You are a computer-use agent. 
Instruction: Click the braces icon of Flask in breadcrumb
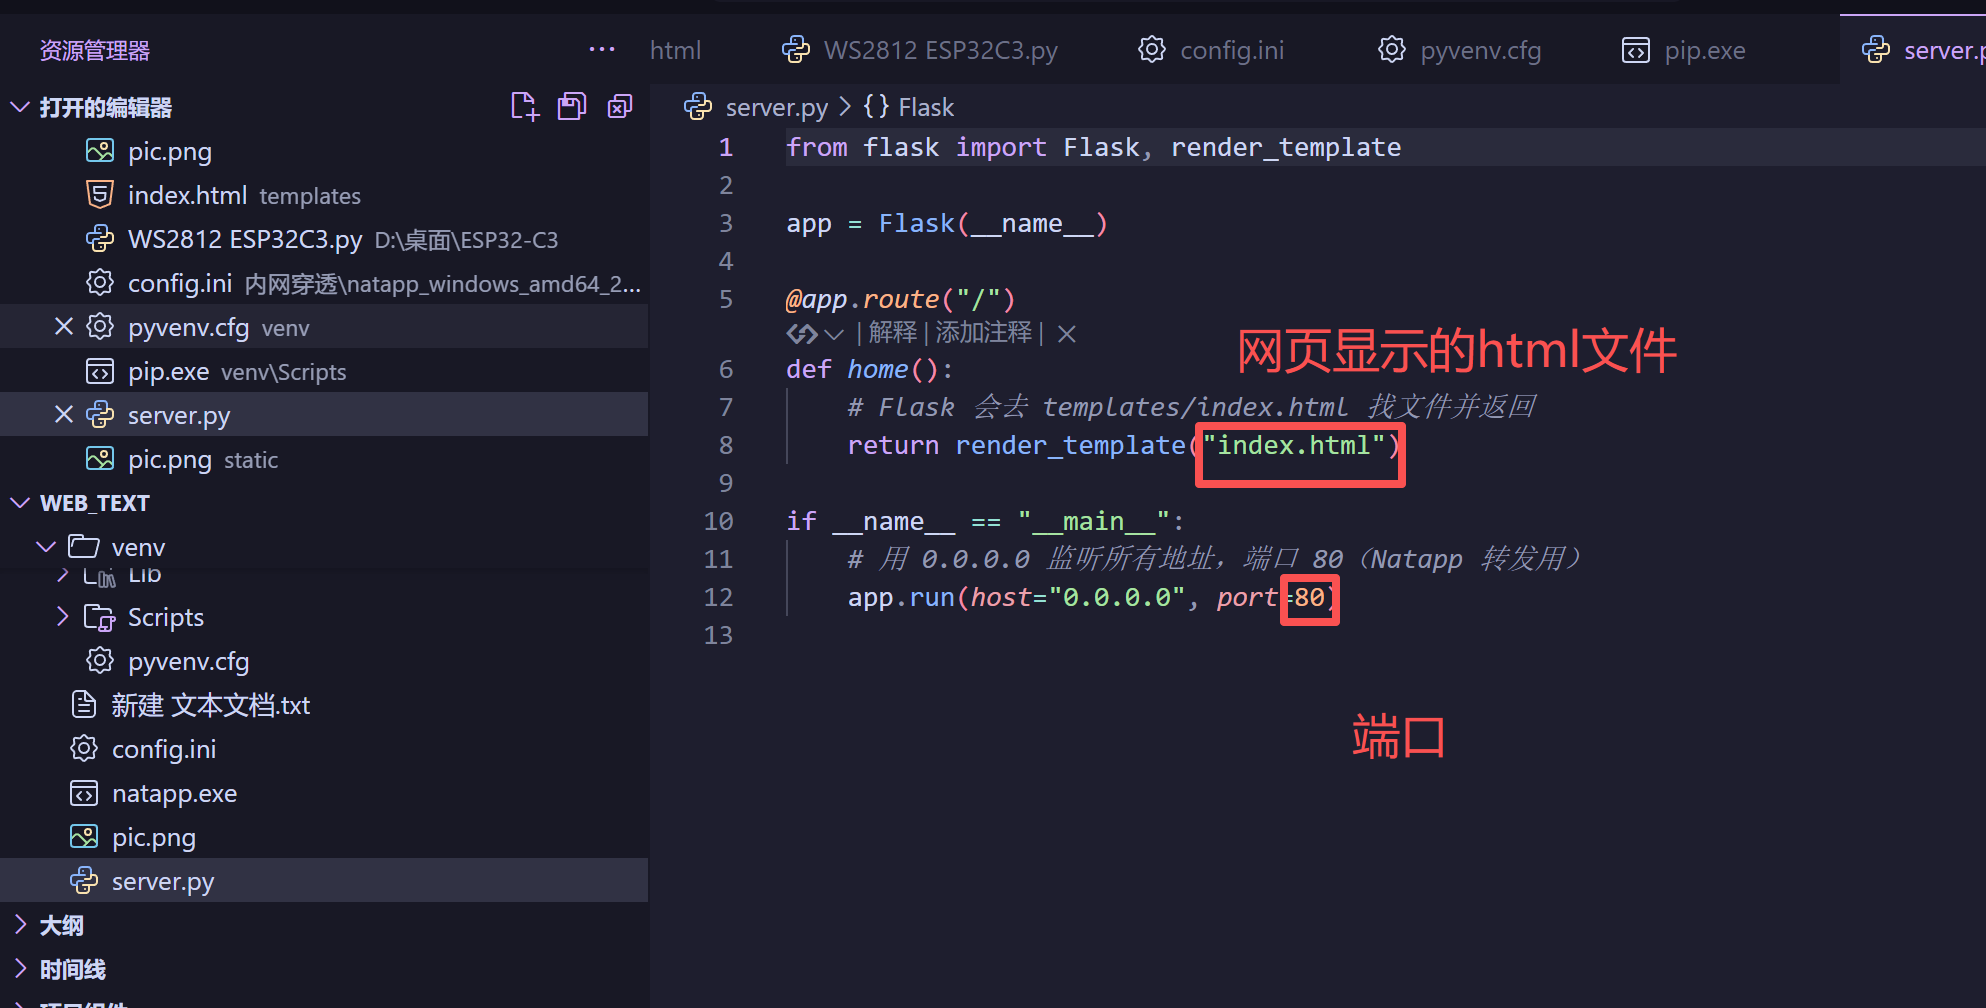pyautogui.click(x=876, y=106)
